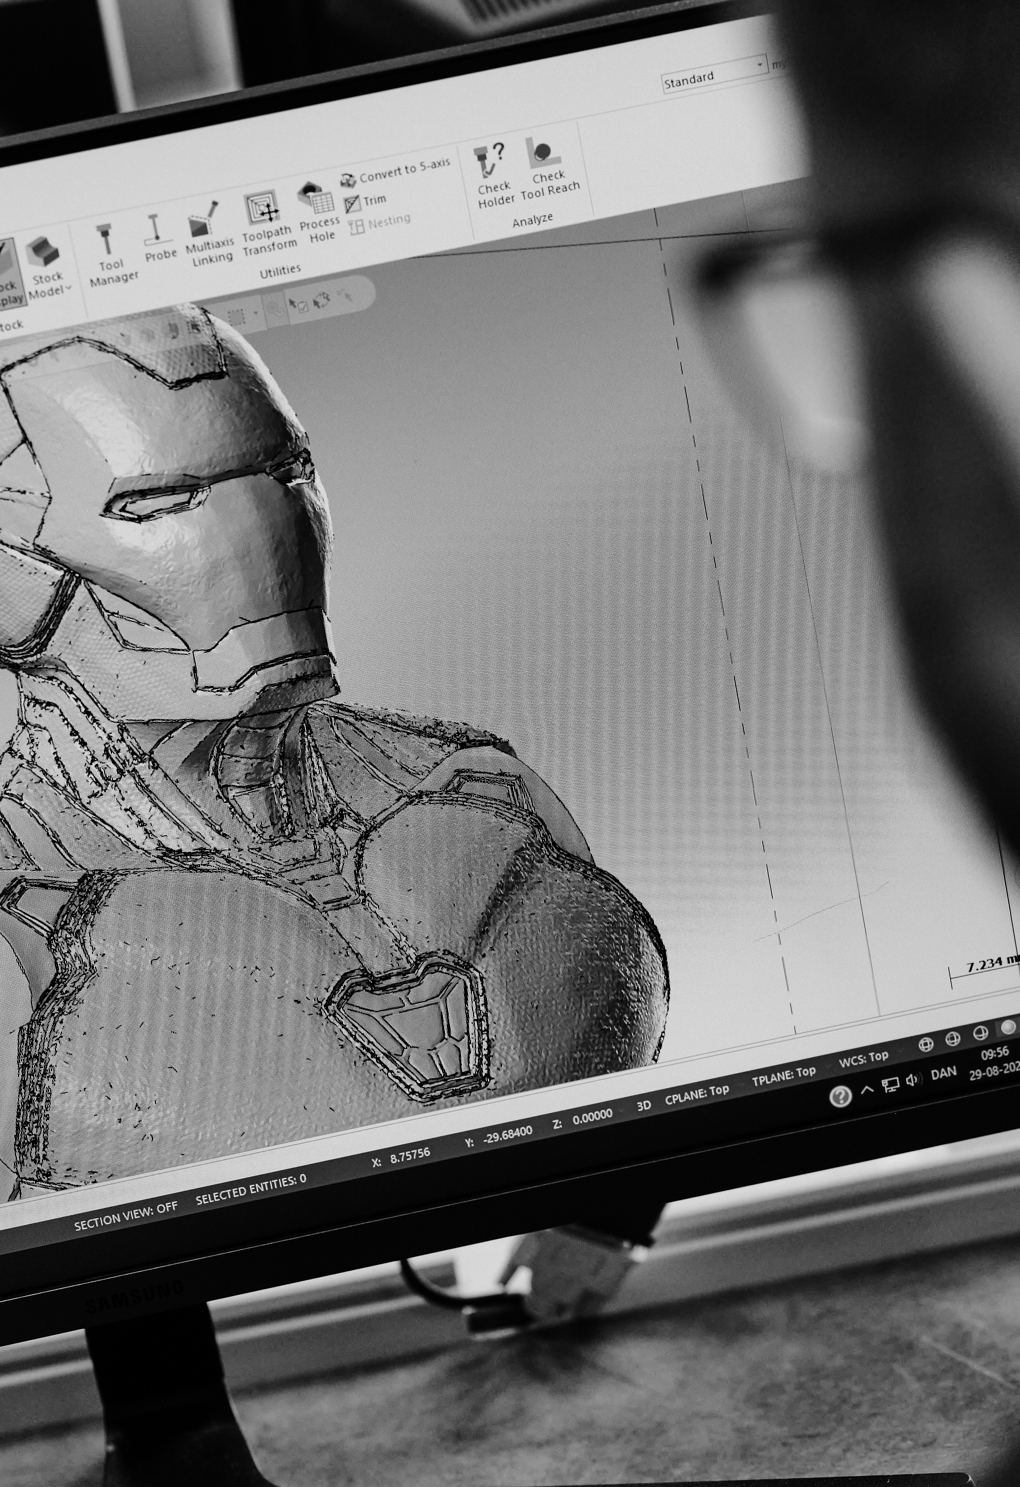The image size is (1020, 1487).
Task: Toggle the 3D mode in status bar
Action: (644, 1105)
